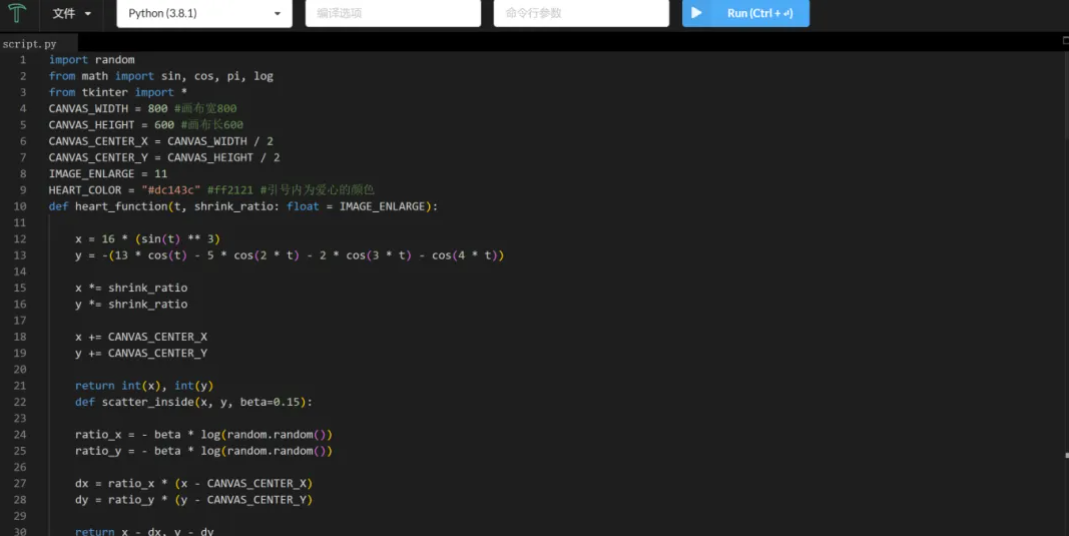Click the arrow on the Python version selector
Image resolution: width=1069 pixels, height=536 pixels.
(277, 14)
